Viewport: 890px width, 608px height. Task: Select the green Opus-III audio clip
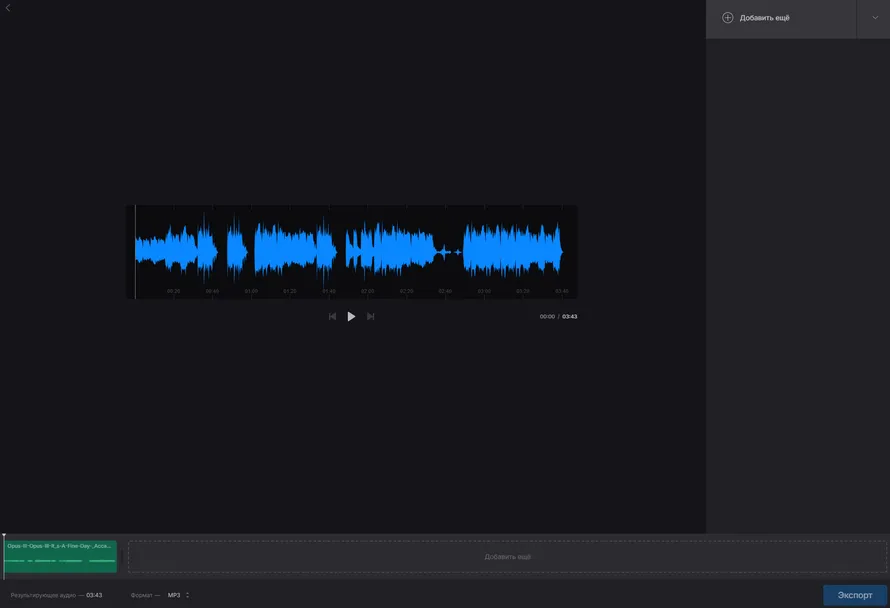point(60,556)
